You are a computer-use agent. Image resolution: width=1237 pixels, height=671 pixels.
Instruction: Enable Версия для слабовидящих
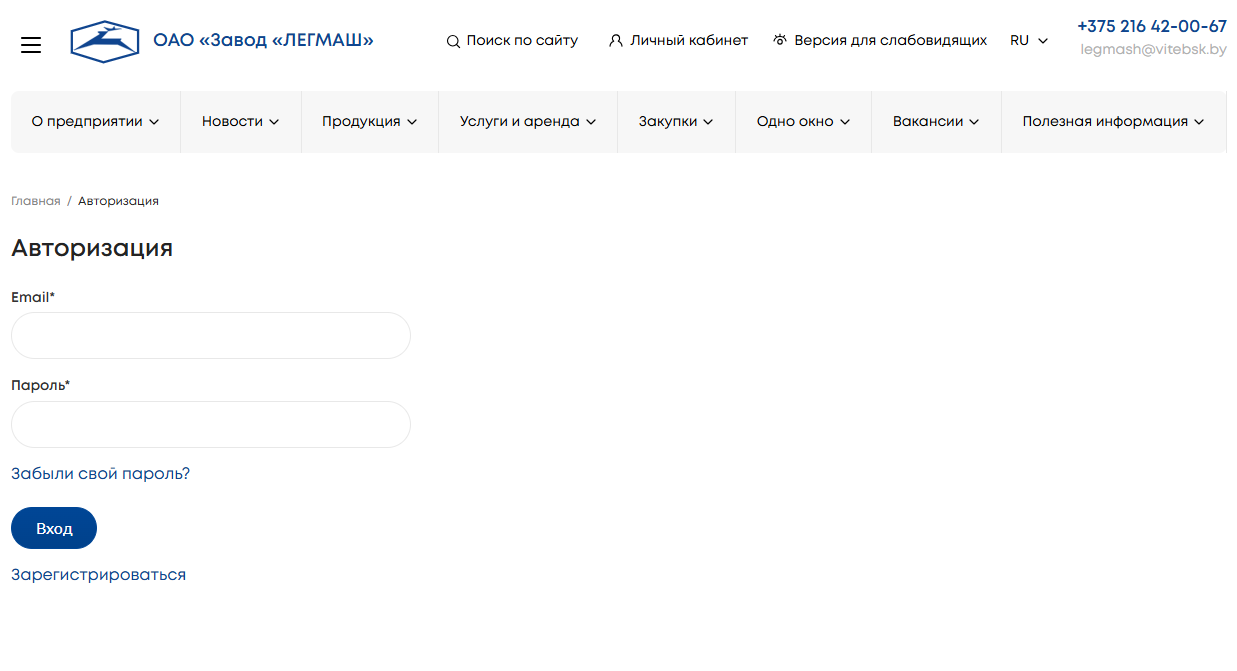(x=890, y=41)
